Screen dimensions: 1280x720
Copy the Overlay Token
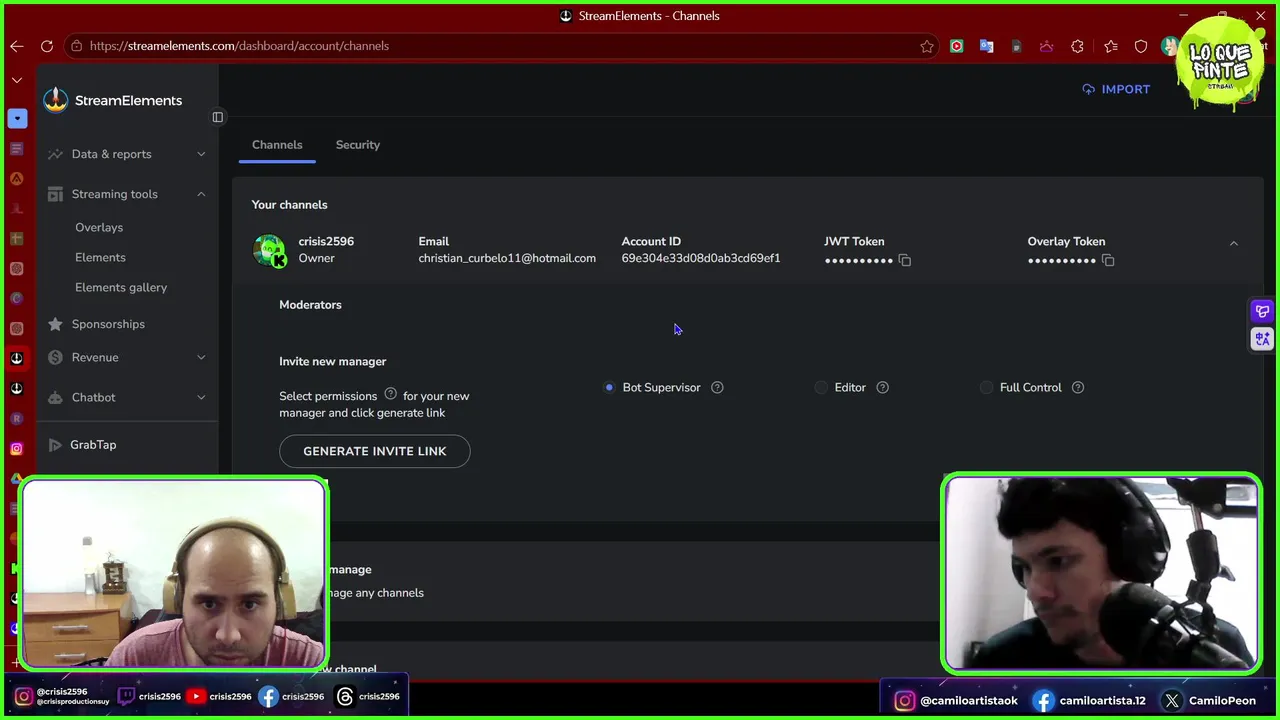(1108, 260)
